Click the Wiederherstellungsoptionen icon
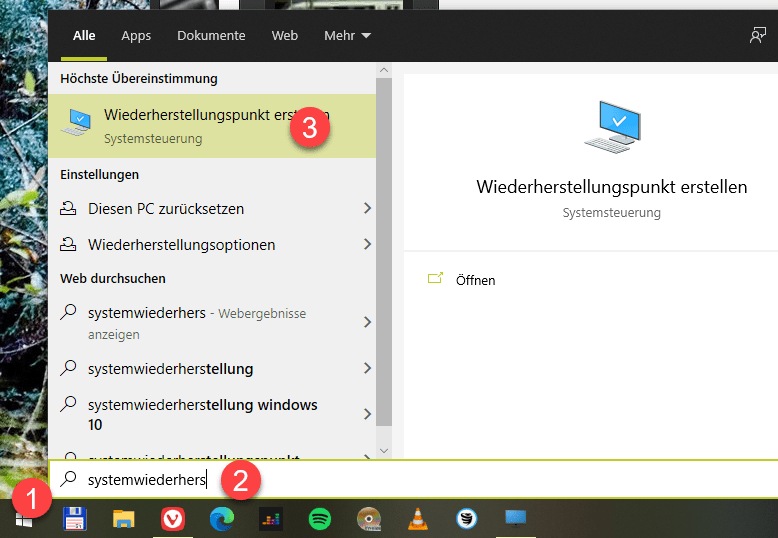This screenshot has width=778, height=538. point(68,244)
